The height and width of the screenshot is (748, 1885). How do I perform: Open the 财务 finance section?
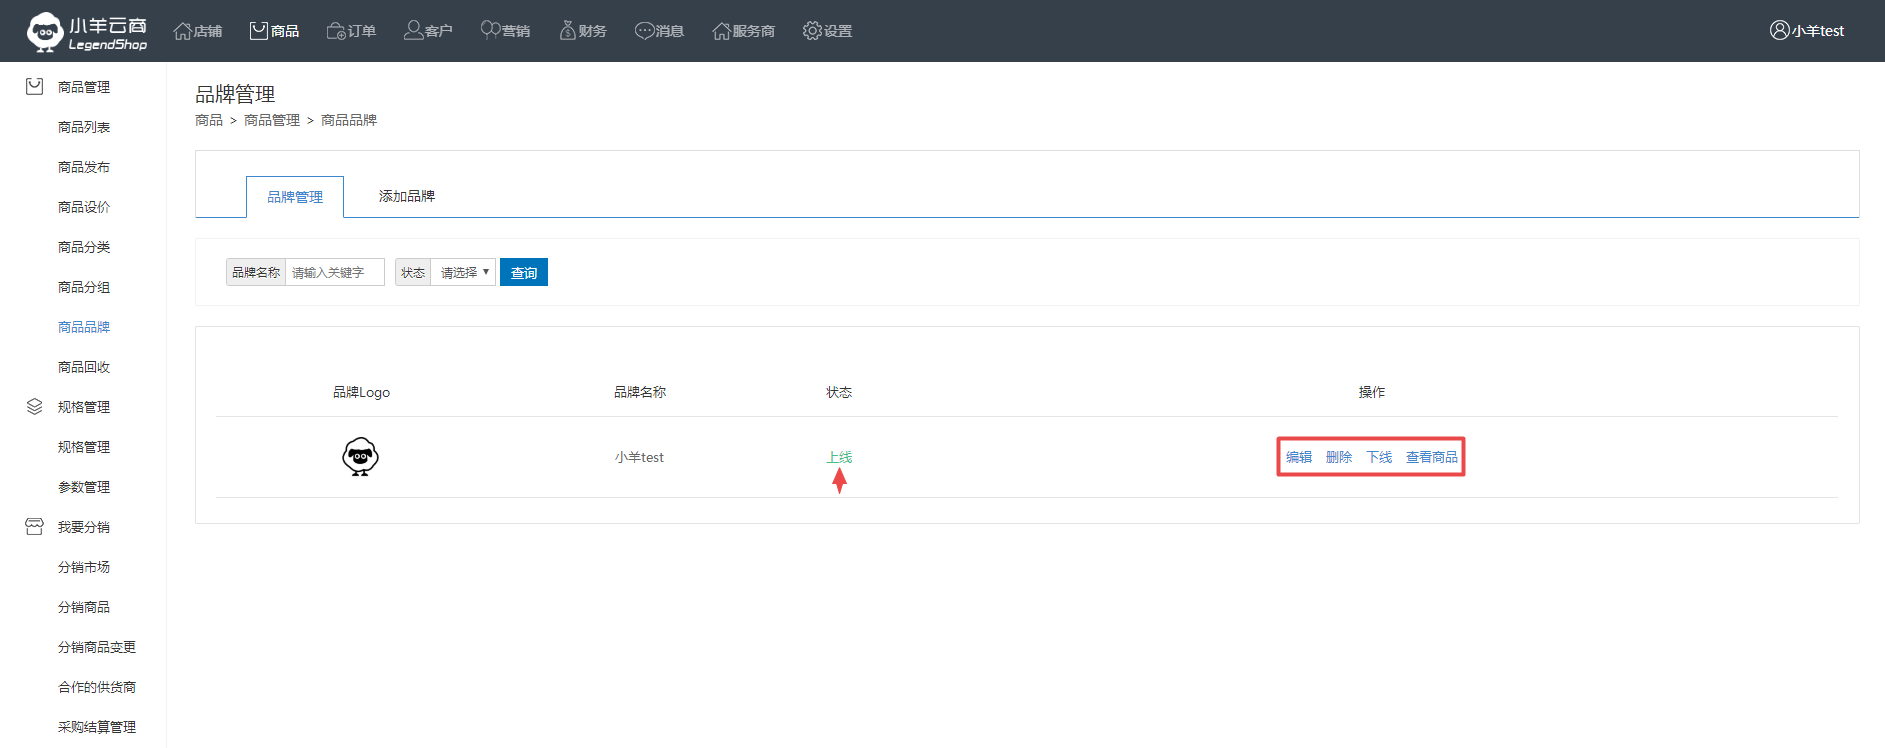[x=582, y=31]
